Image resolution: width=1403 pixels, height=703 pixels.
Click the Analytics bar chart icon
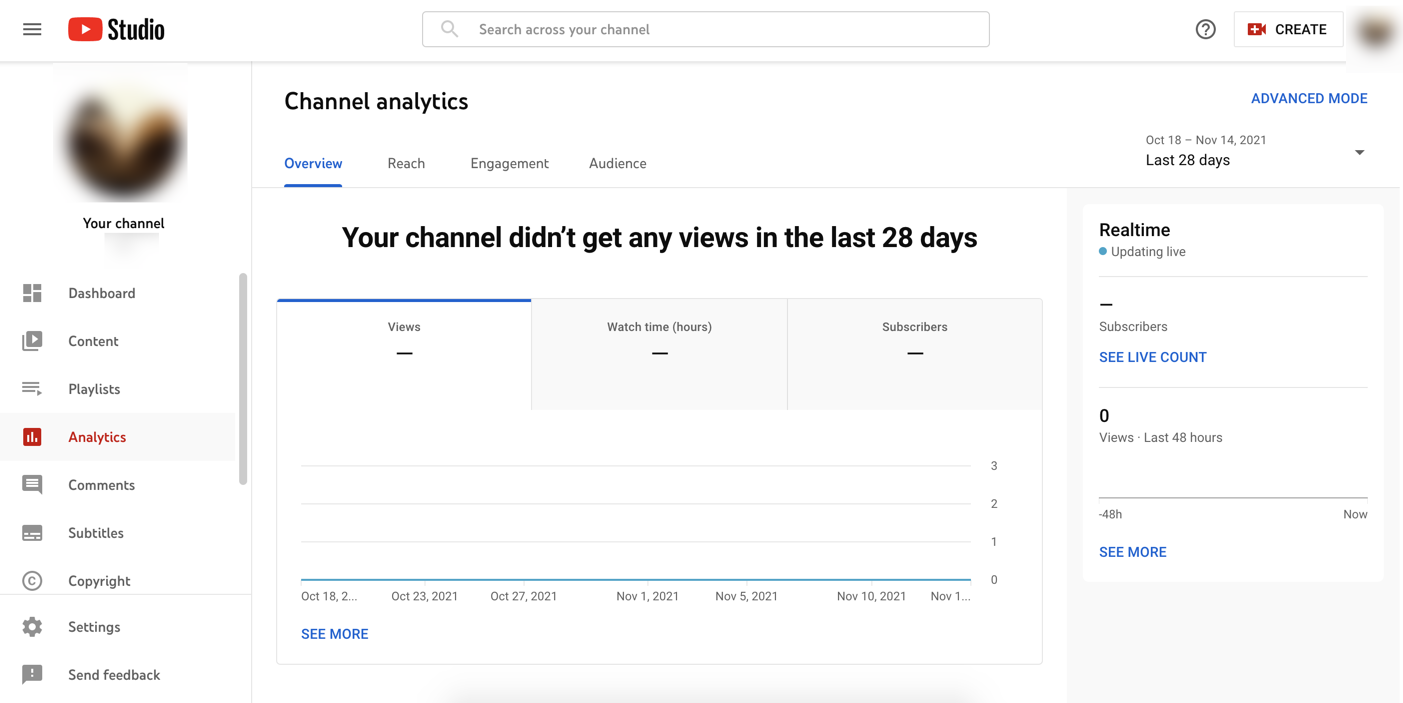32,437
